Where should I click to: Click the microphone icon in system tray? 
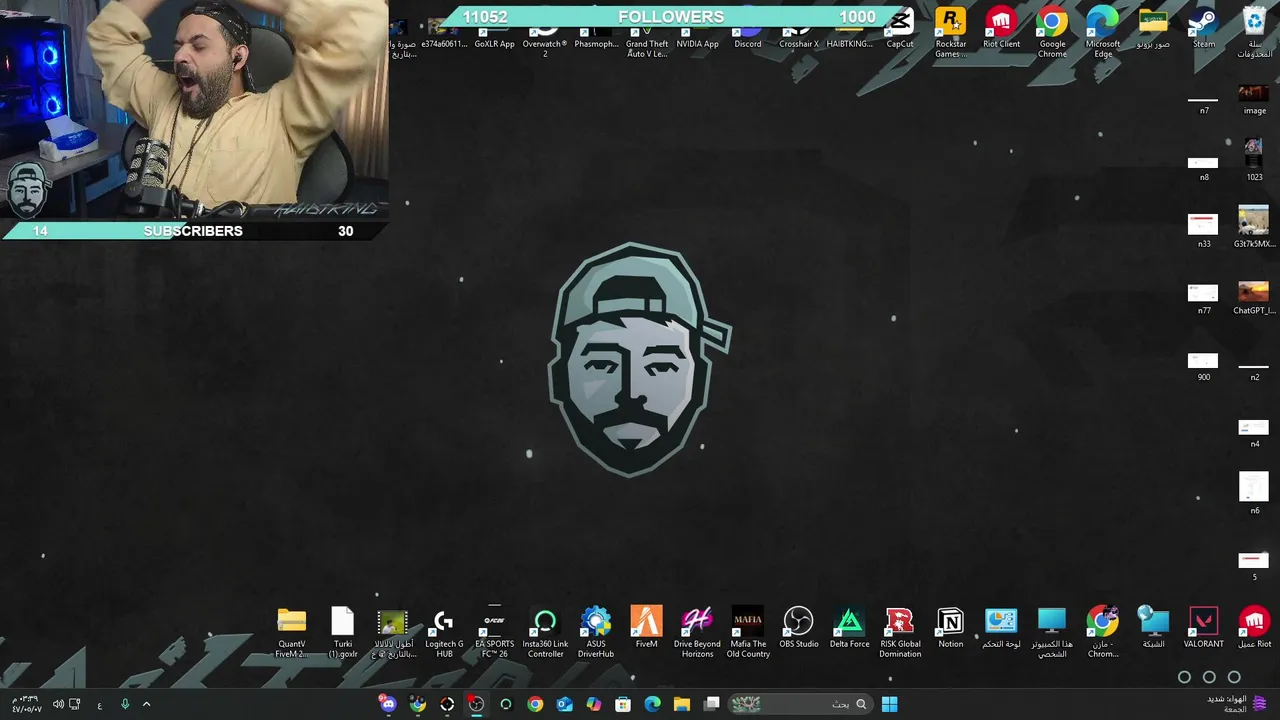125,704
